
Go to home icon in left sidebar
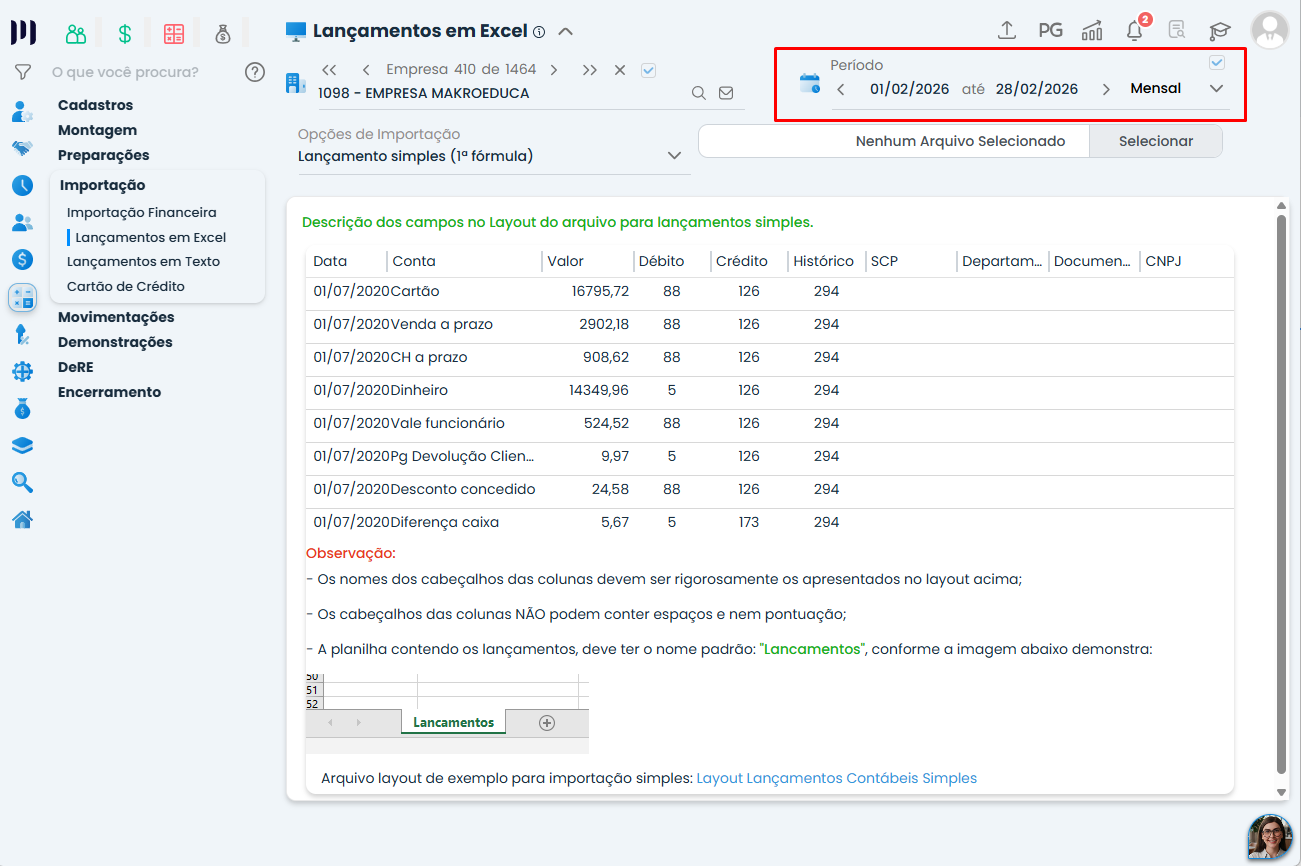[x=22, y=519]
